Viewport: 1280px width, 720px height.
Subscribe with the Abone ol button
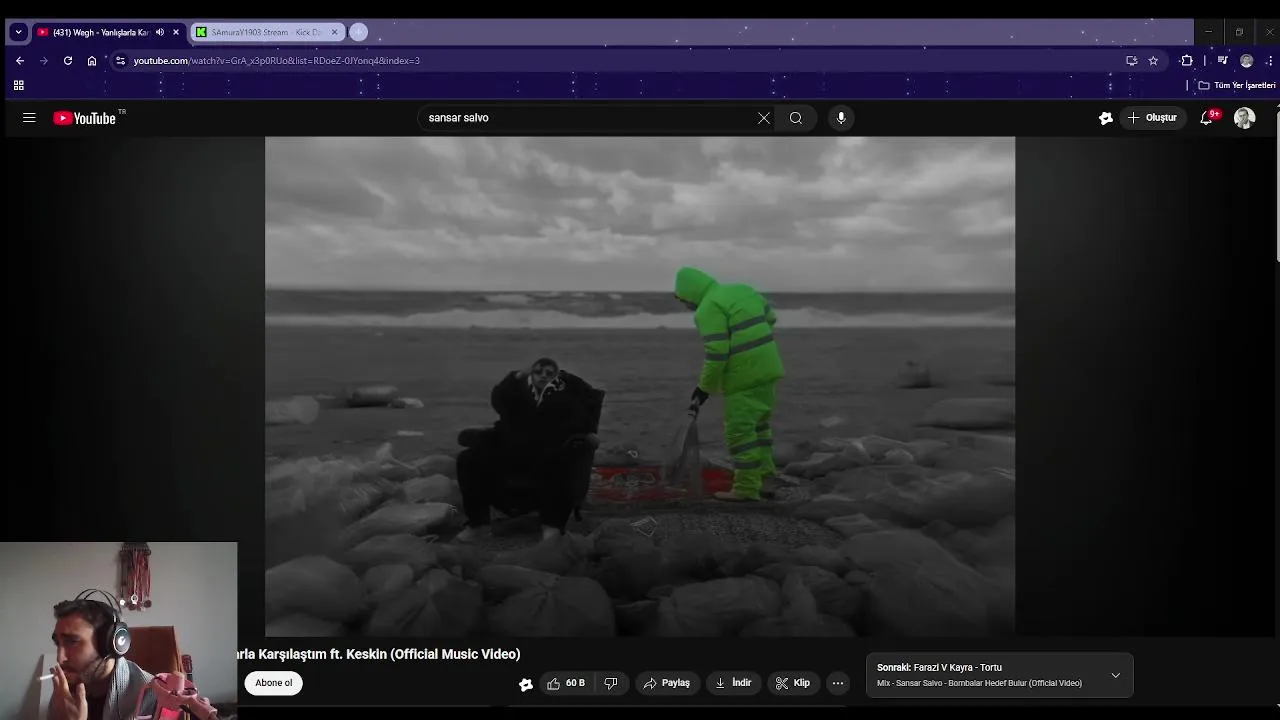pyautogui.click(x=273, y=683)
